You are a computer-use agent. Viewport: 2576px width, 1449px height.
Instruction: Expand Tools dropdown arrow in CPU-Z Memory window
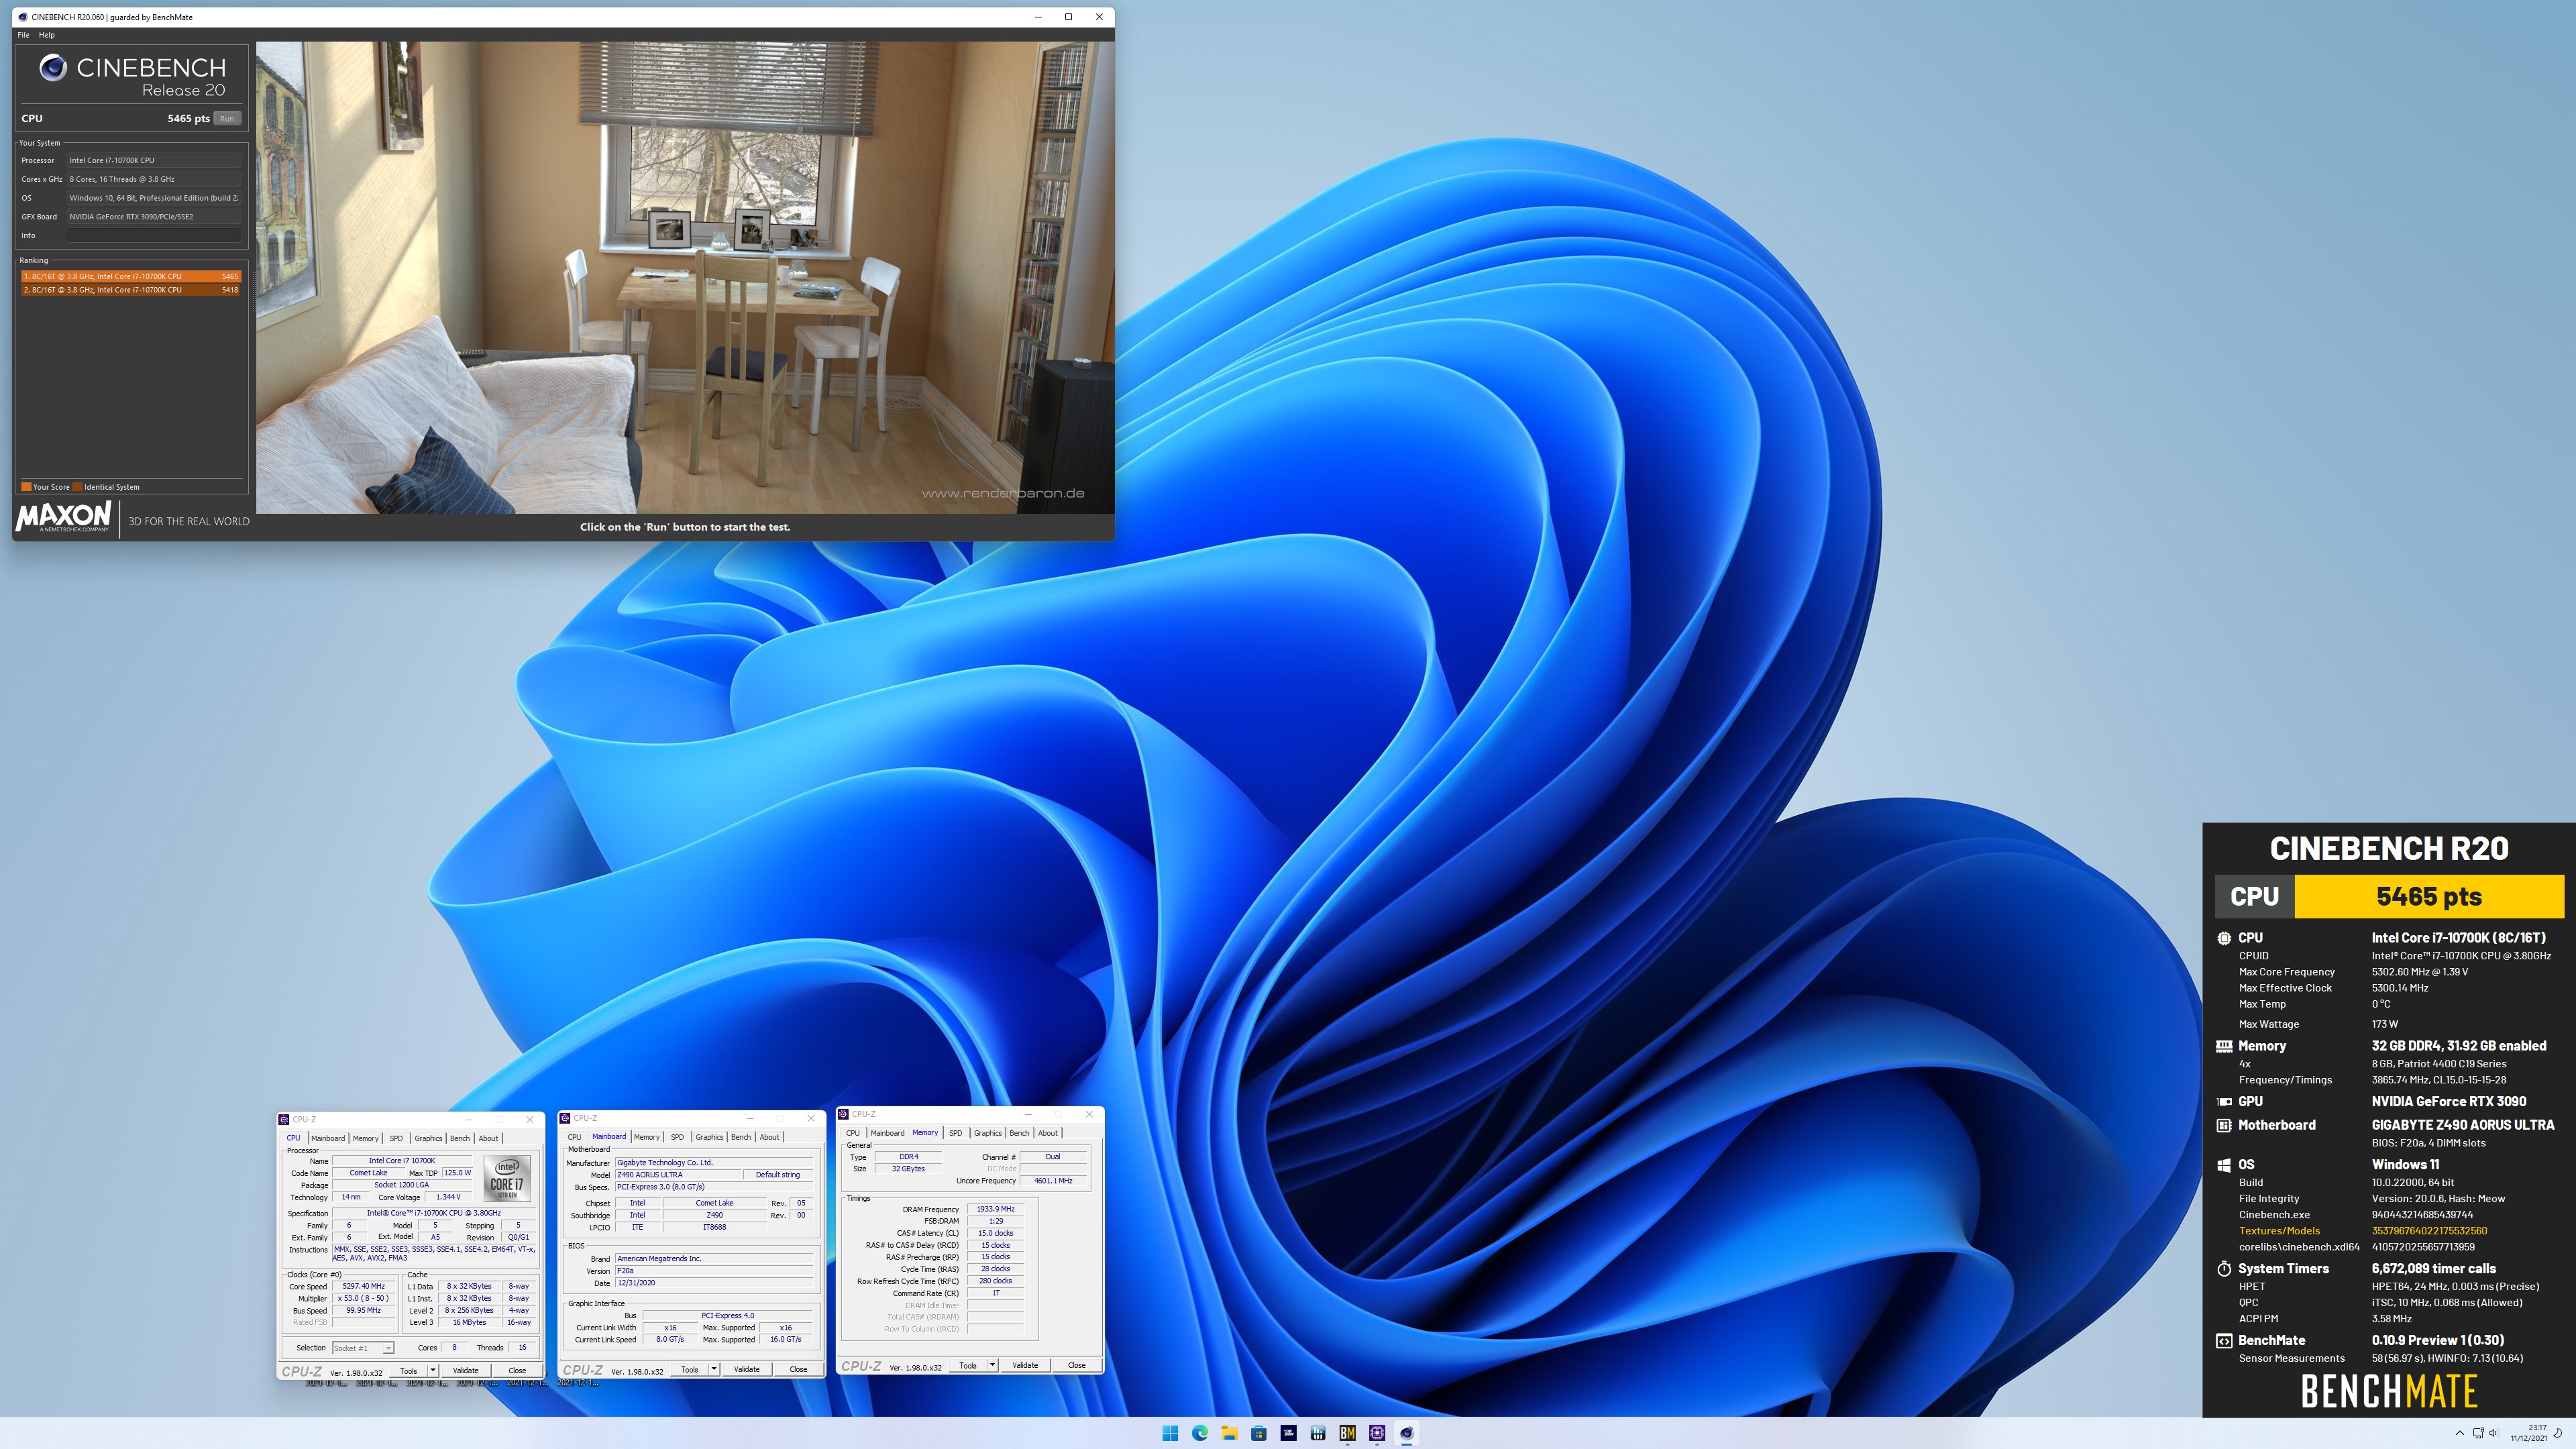point(992,1365)
